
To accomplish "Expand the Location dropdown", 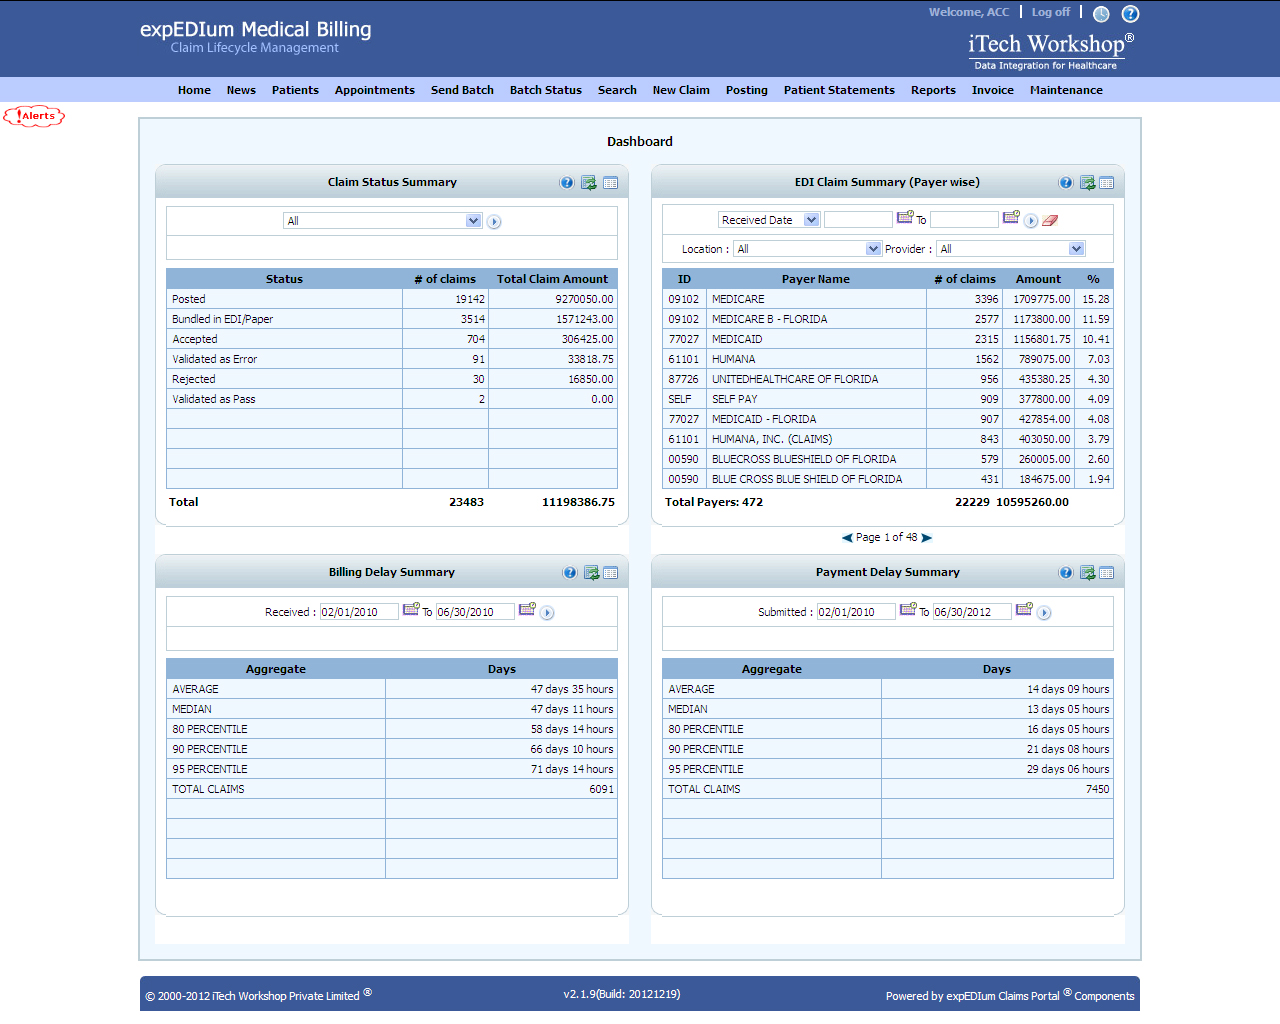I will pyautogui.click(x=807, y=249).
